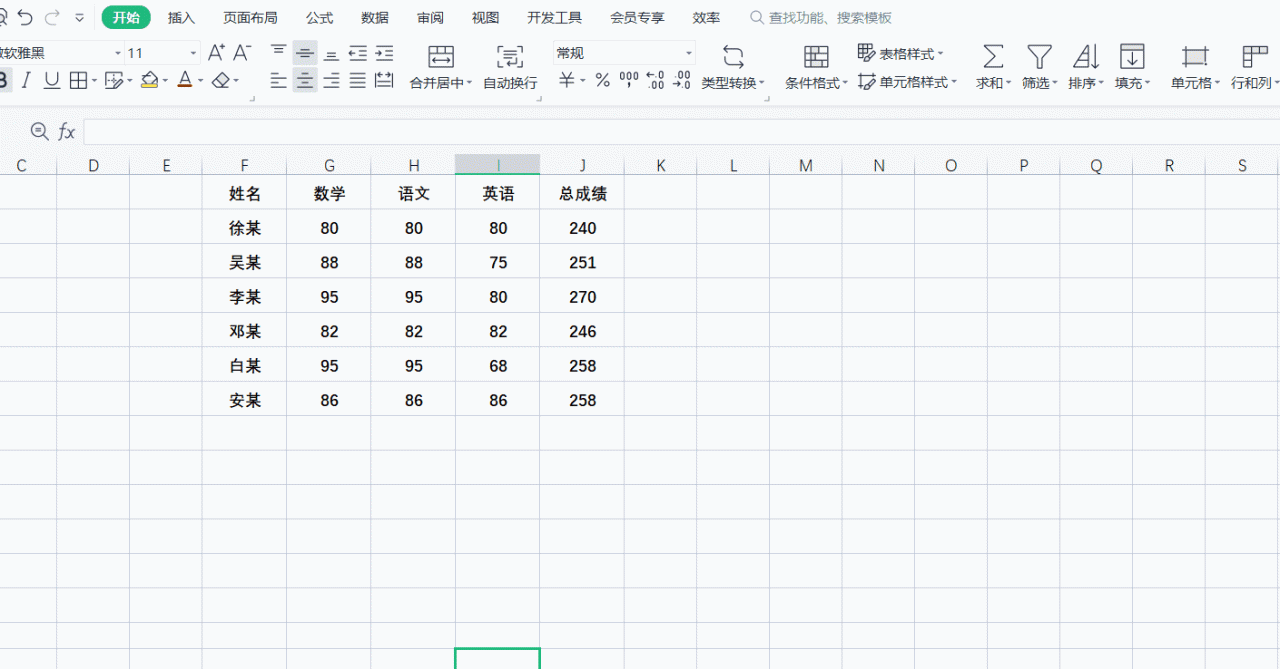Increase decimal places icon
Image resolution: width=1280 pixels, height=669 pixels.
655,80
